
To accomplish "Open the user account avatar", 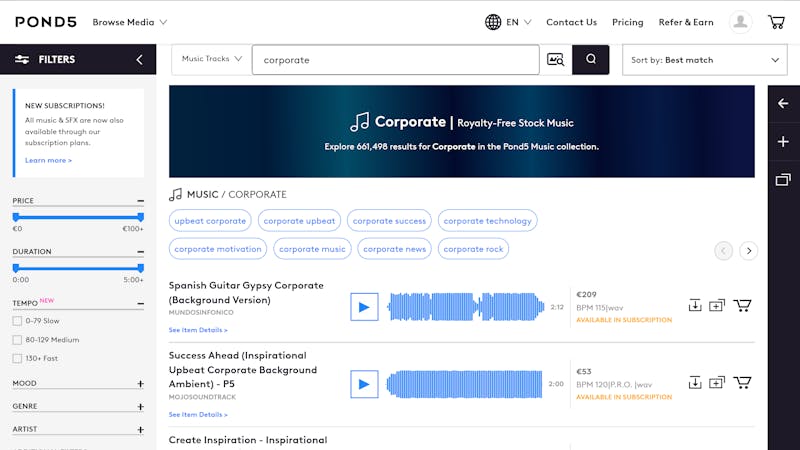I will click(x=740, y=22).
